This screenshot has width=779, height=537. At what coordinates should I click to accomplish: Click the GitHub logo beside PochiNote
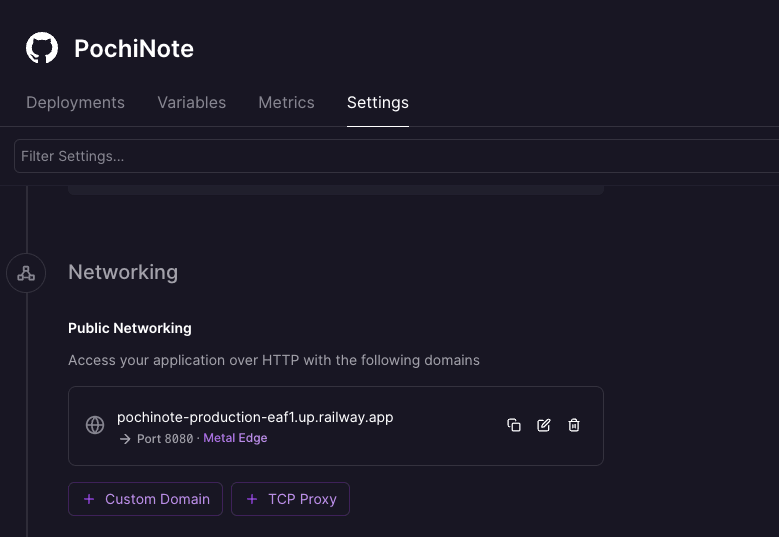(42, 48)
